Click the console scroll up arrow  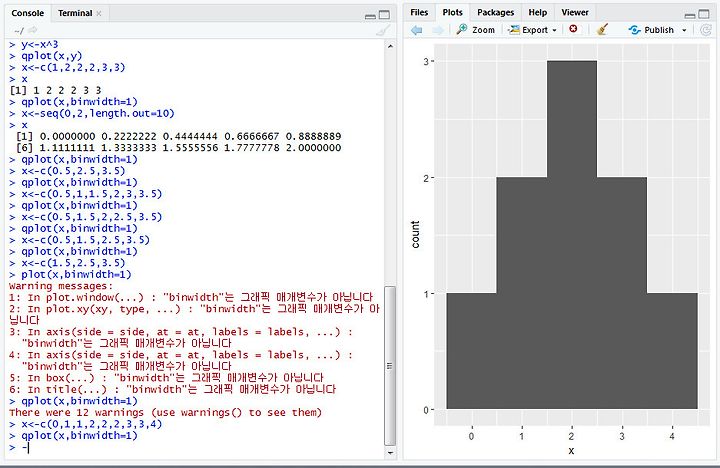[390, 46]
